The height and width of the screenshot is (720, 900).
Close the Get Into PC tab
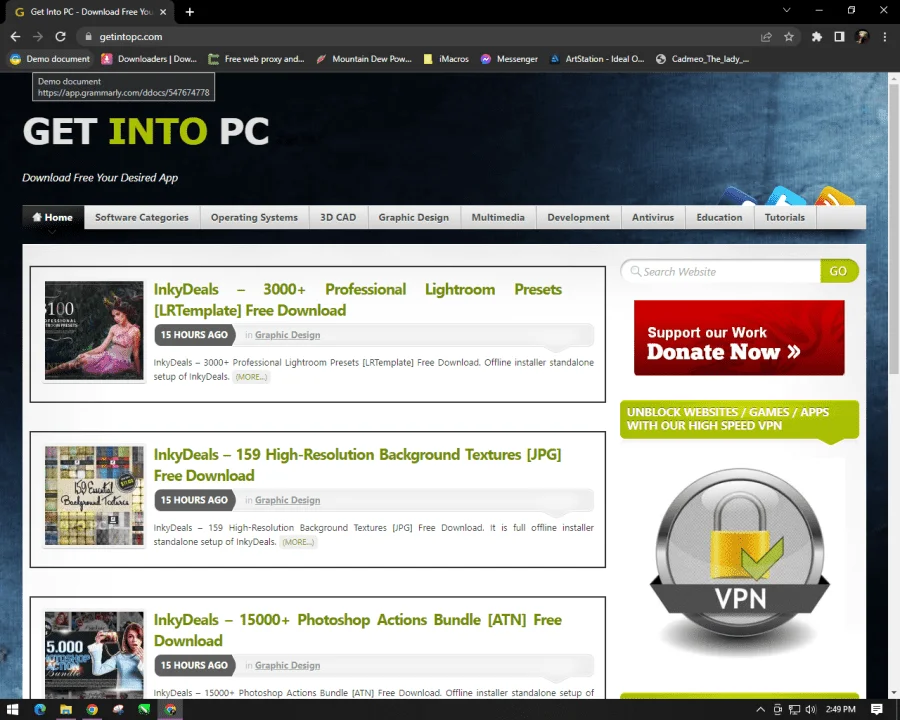tap(163, 11)
